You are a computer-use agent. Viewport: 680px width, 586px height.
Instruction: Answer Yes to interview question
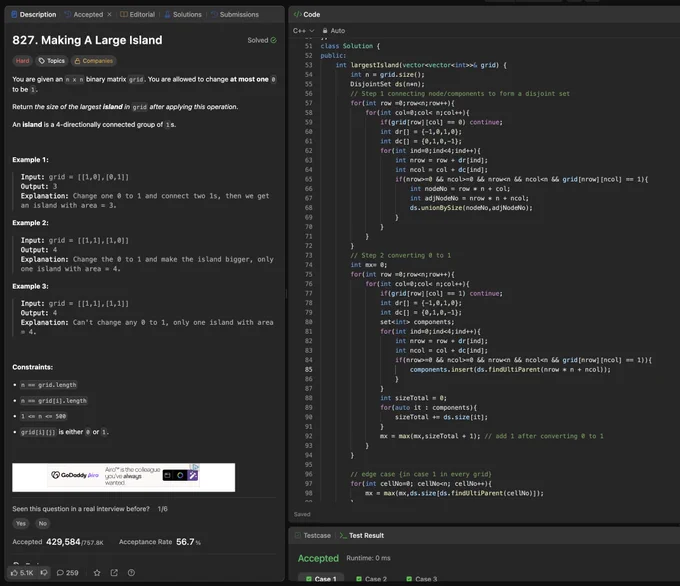pos(21,524)
